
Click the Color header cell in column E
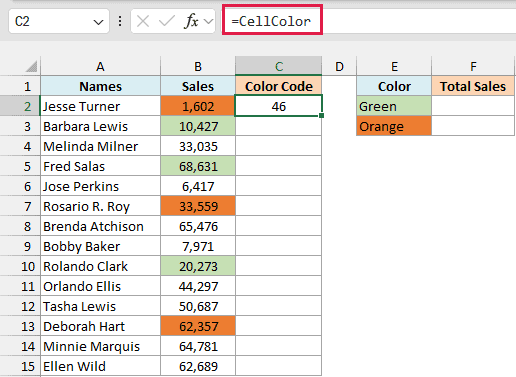(394, 86)
